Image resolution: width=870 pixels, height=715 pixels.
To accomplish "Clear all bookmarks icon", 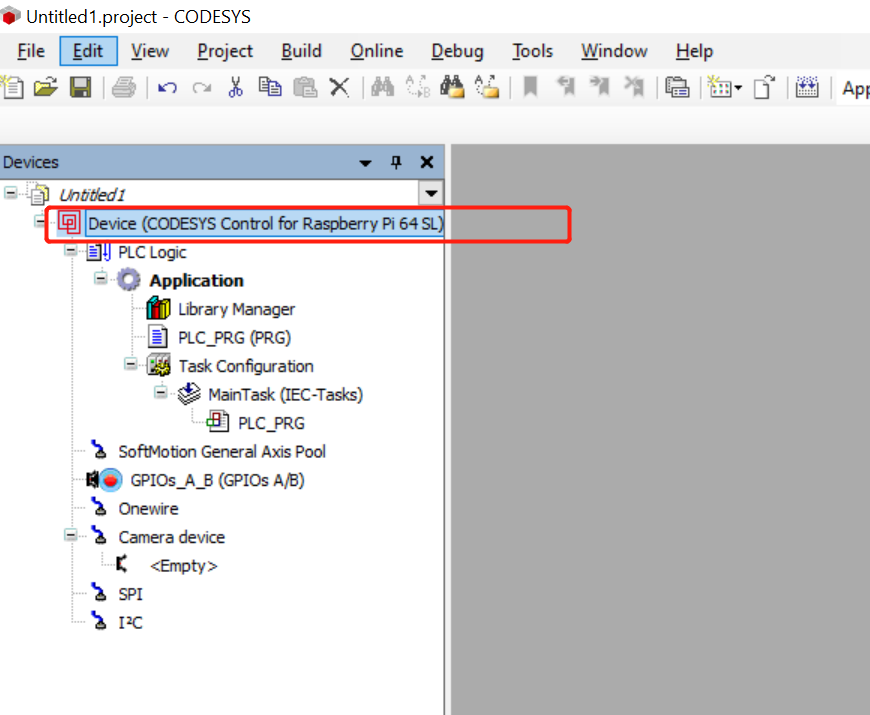I will pos(634,87).
